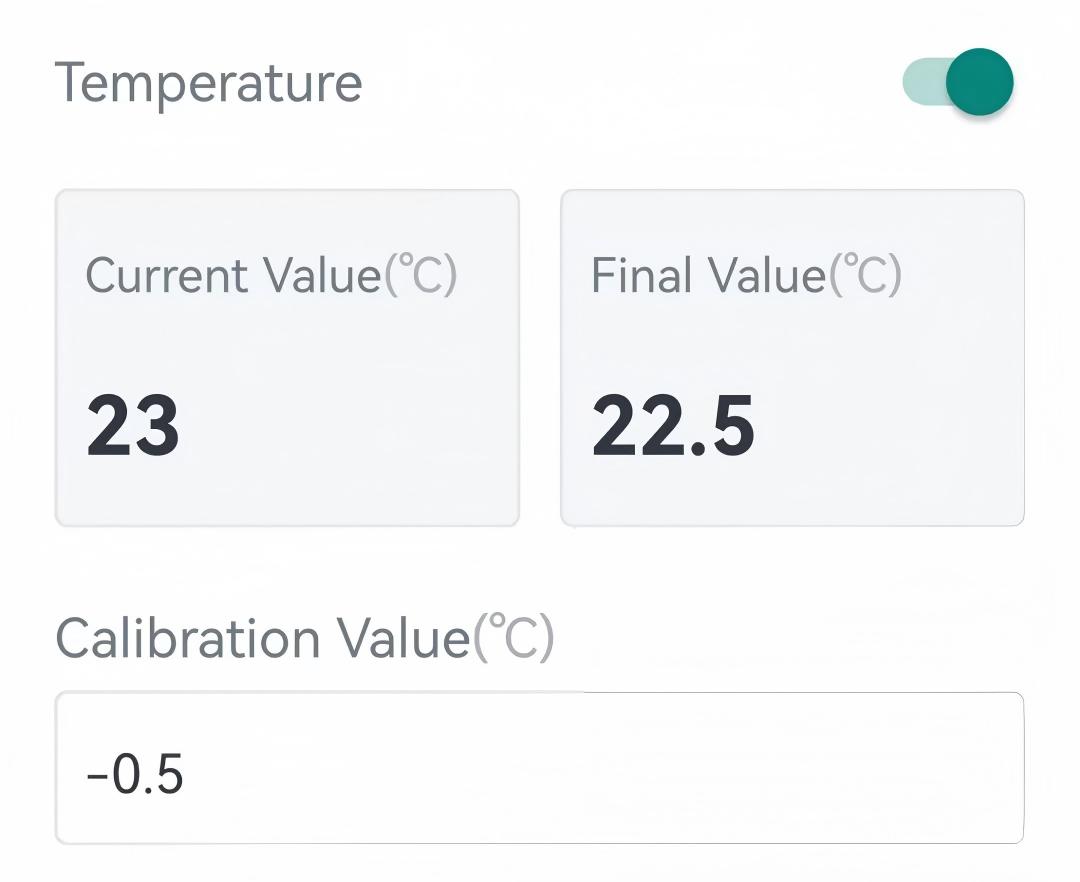Click the word "Current" in the left card
Image resolution: width=1080 pixels, height=882 pixels.
point(167,275)
